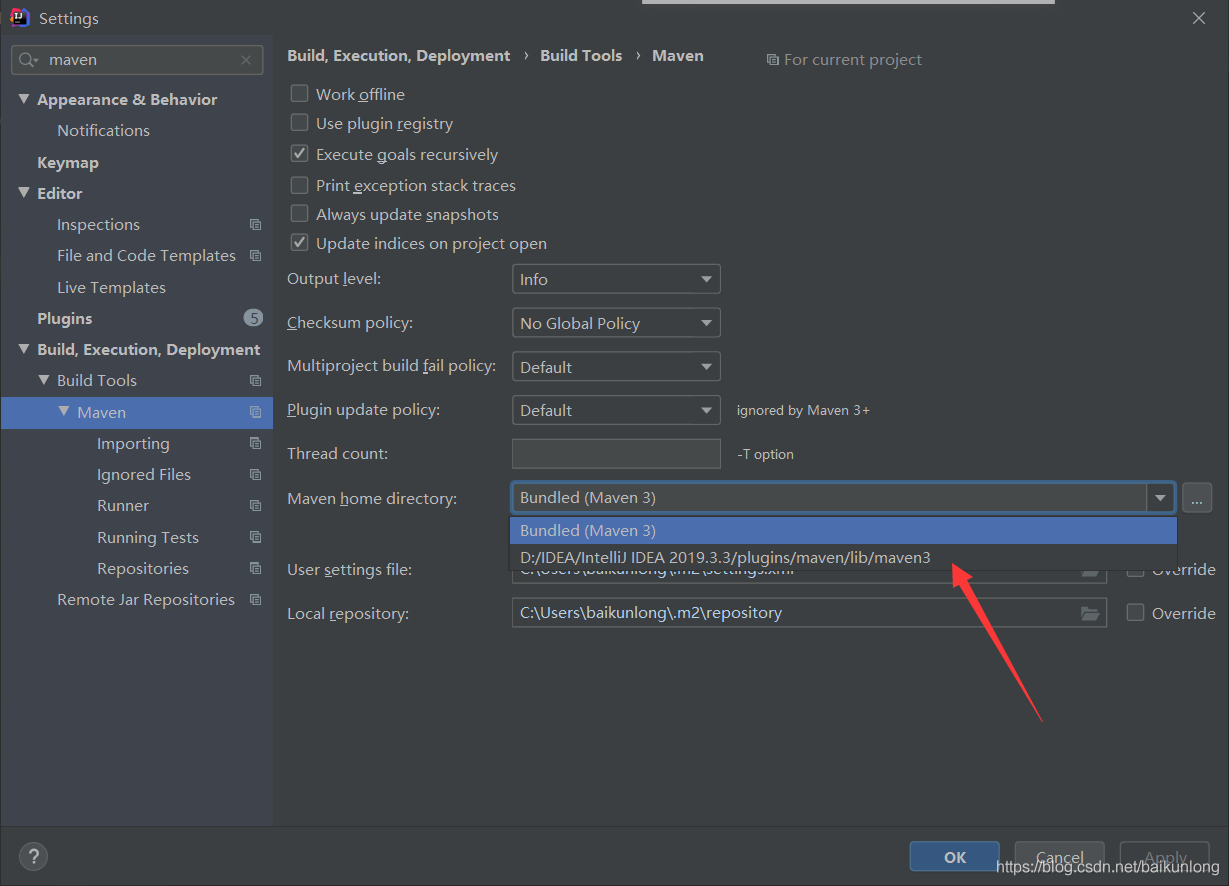Uncheck Execute goals recursively
Screen dimensions: 1229x886
pos(299,154)
